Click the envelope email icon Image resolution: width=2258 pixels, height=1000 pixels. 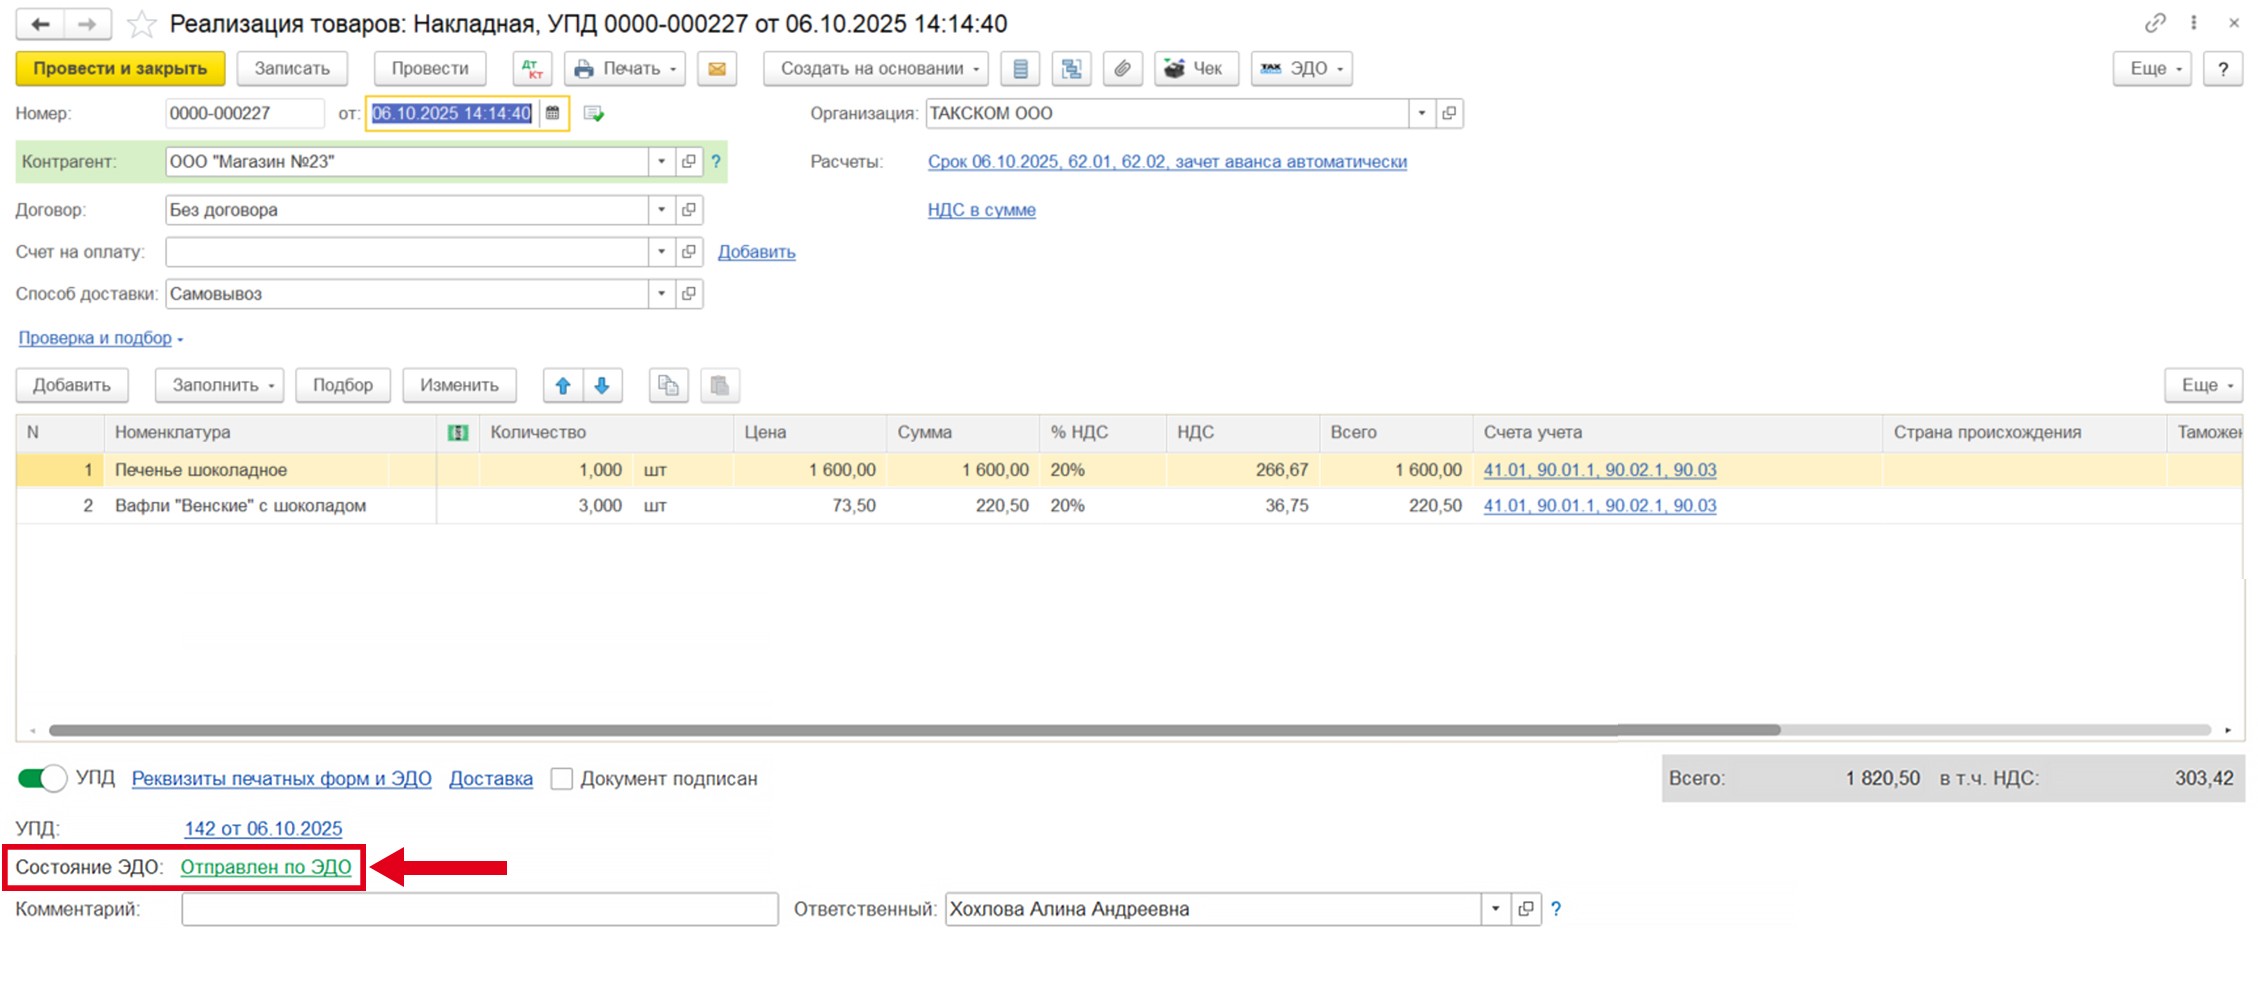click(717, 69)
